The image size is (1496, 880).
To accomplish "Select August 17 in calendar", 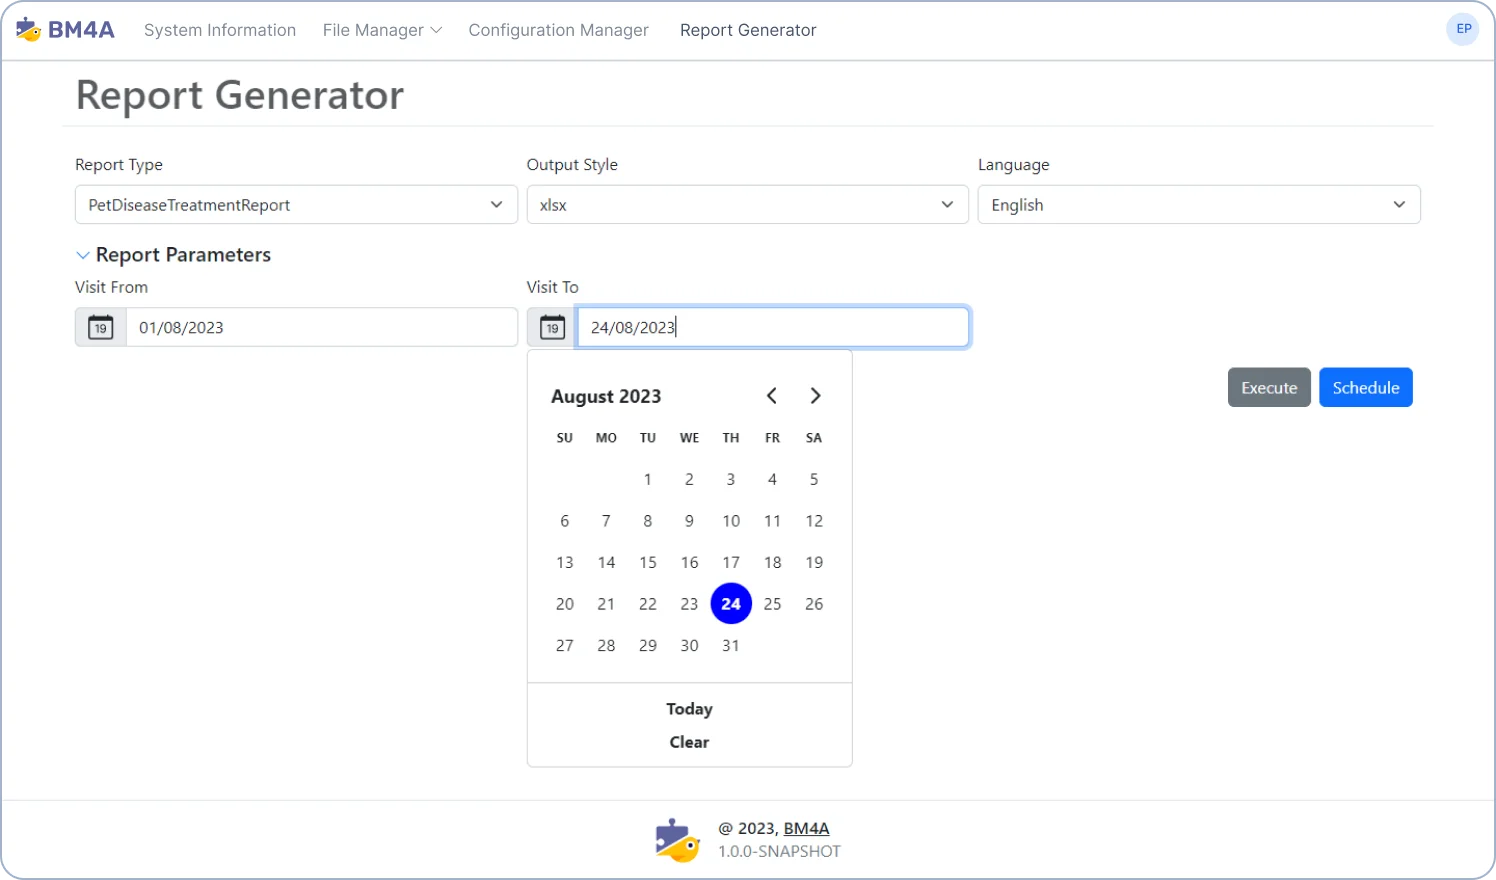I will [x=731, y=562].
